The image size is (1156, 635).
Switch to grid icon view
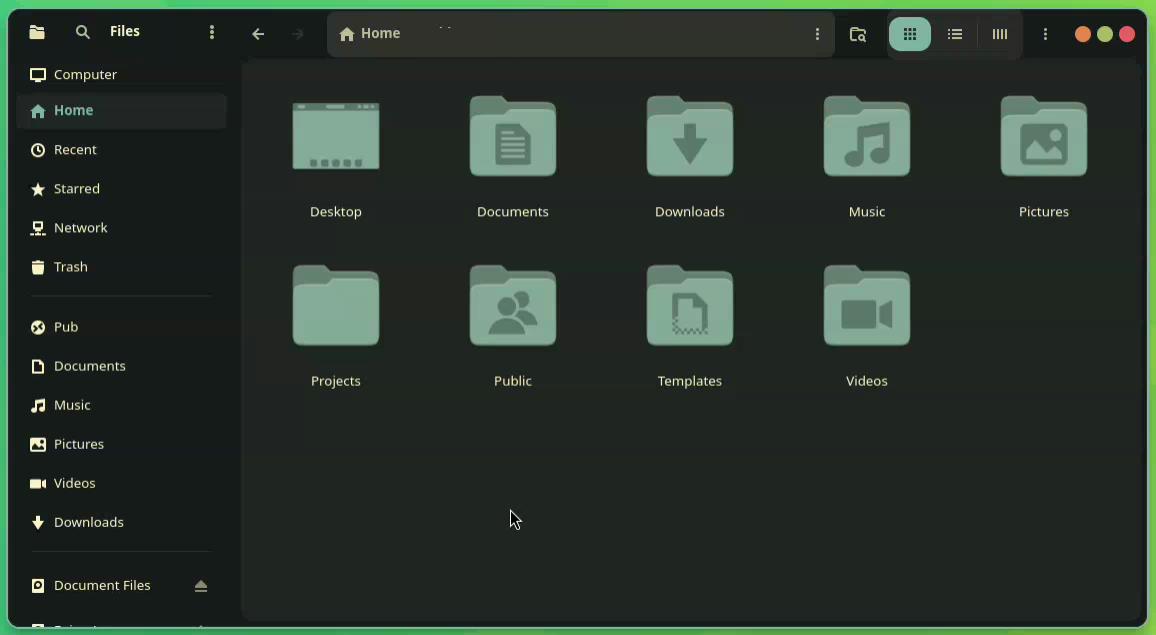pos(910,34)
